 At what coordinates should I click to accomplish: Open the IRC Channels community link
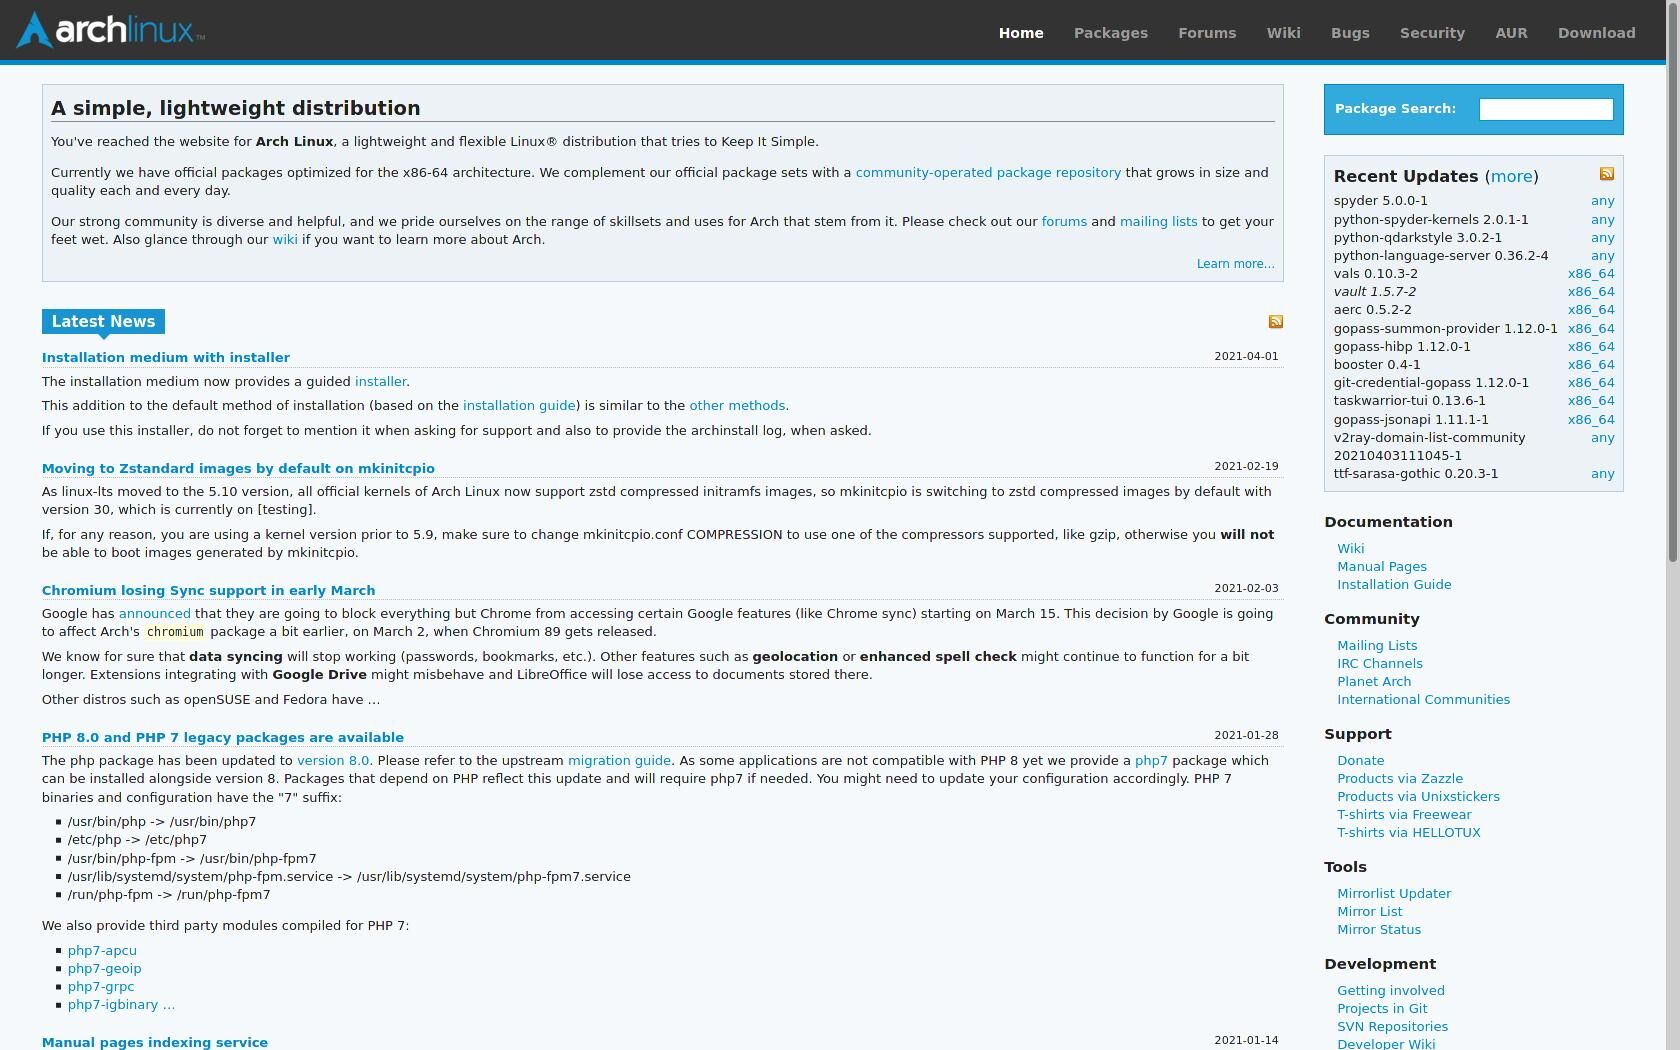tap(1379, 664)
